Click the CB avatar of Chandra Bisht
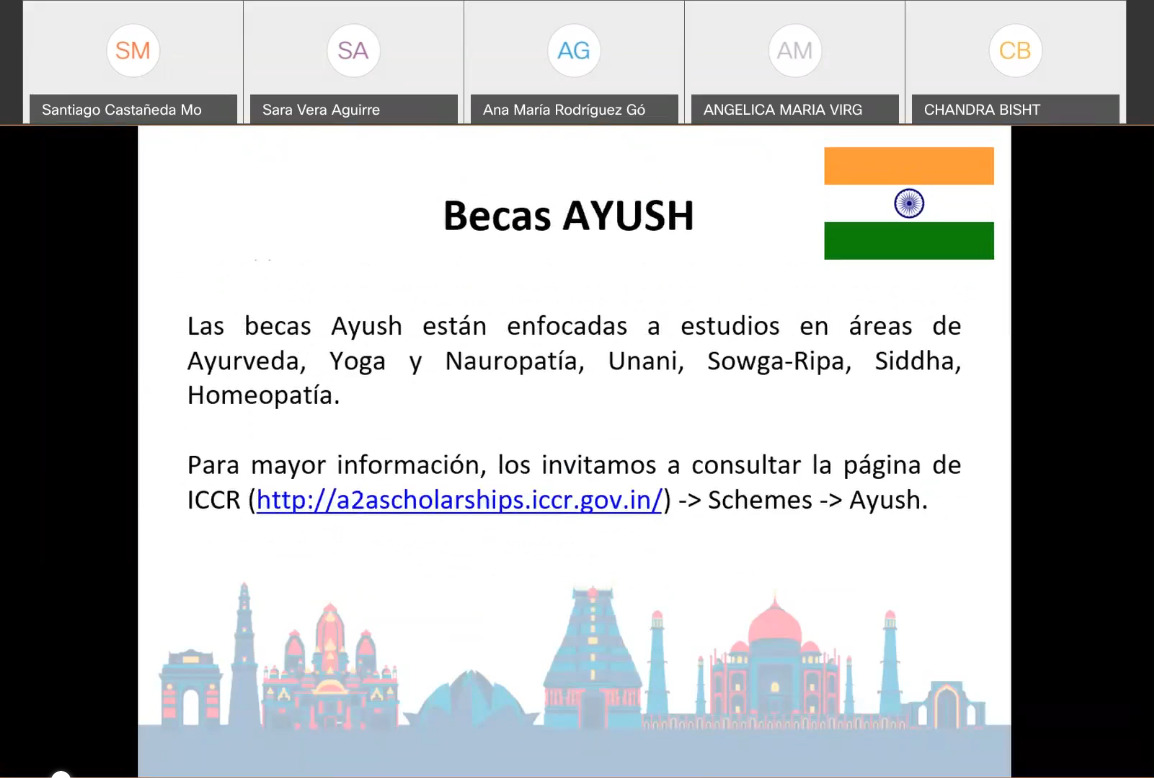The width and height of the screenshot is (1154, 778). point(1016,51)
